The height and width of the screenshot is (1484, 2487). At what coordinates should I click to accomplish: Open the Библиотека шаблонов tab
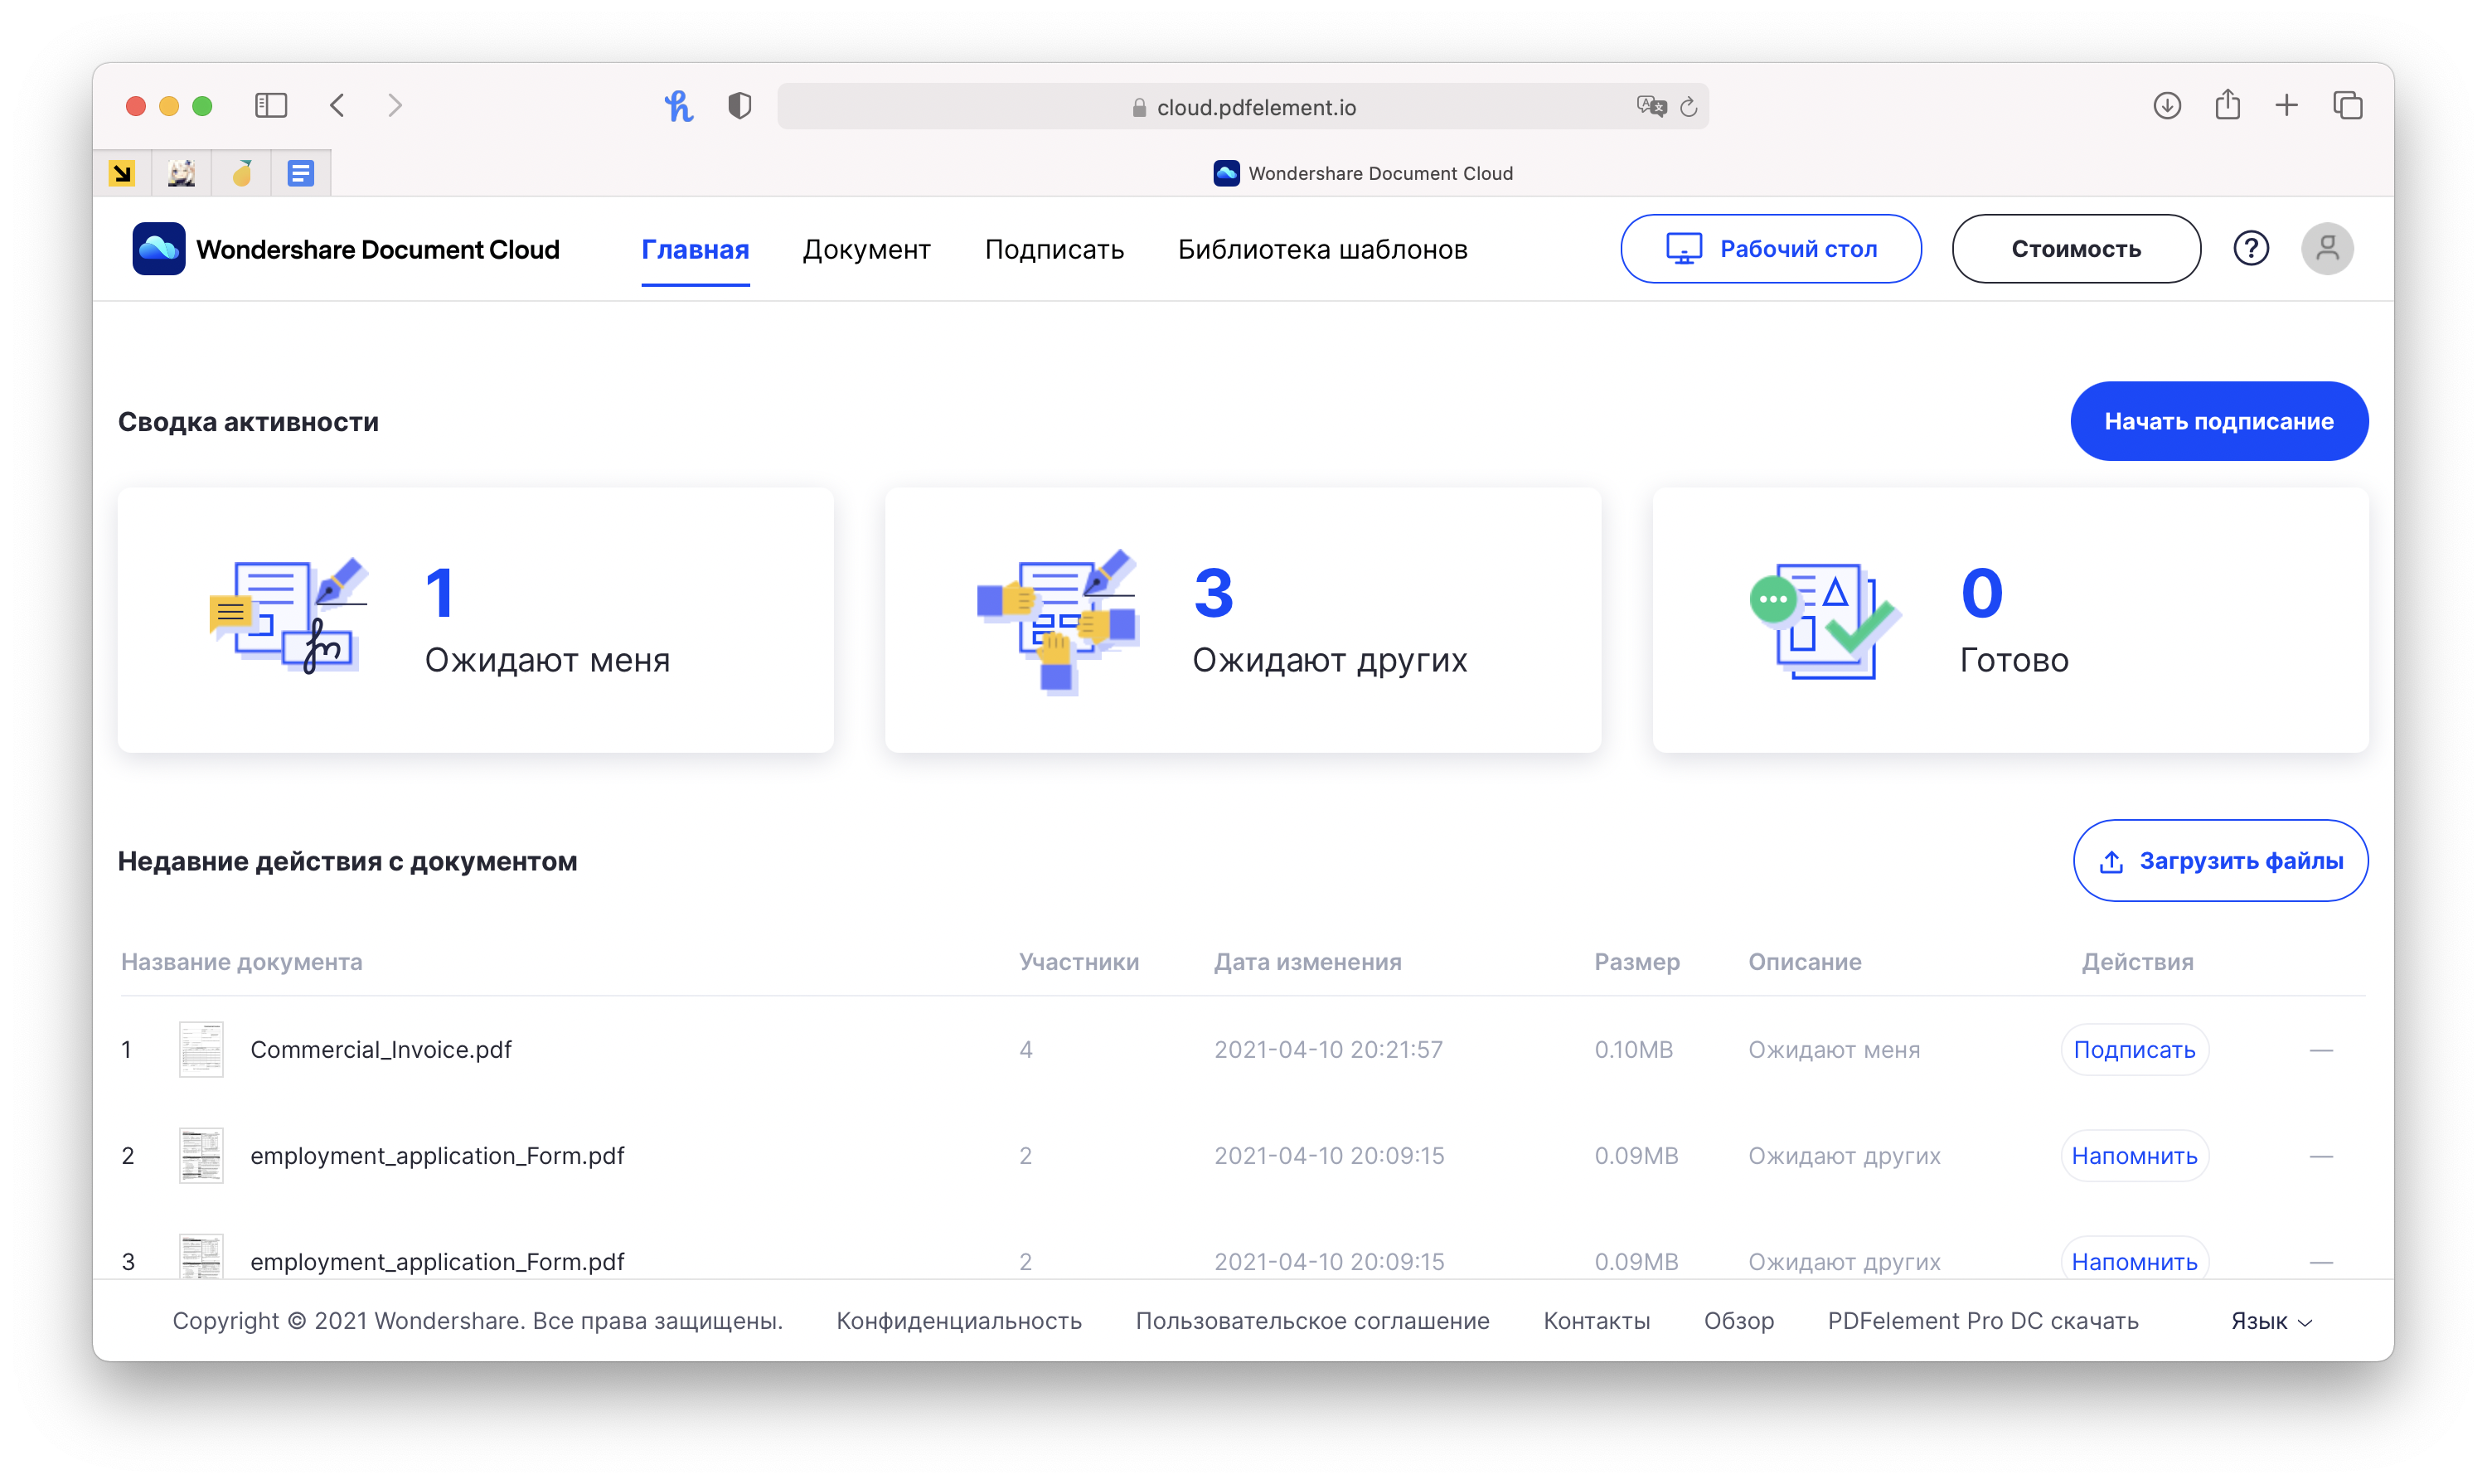(1322, 249)
